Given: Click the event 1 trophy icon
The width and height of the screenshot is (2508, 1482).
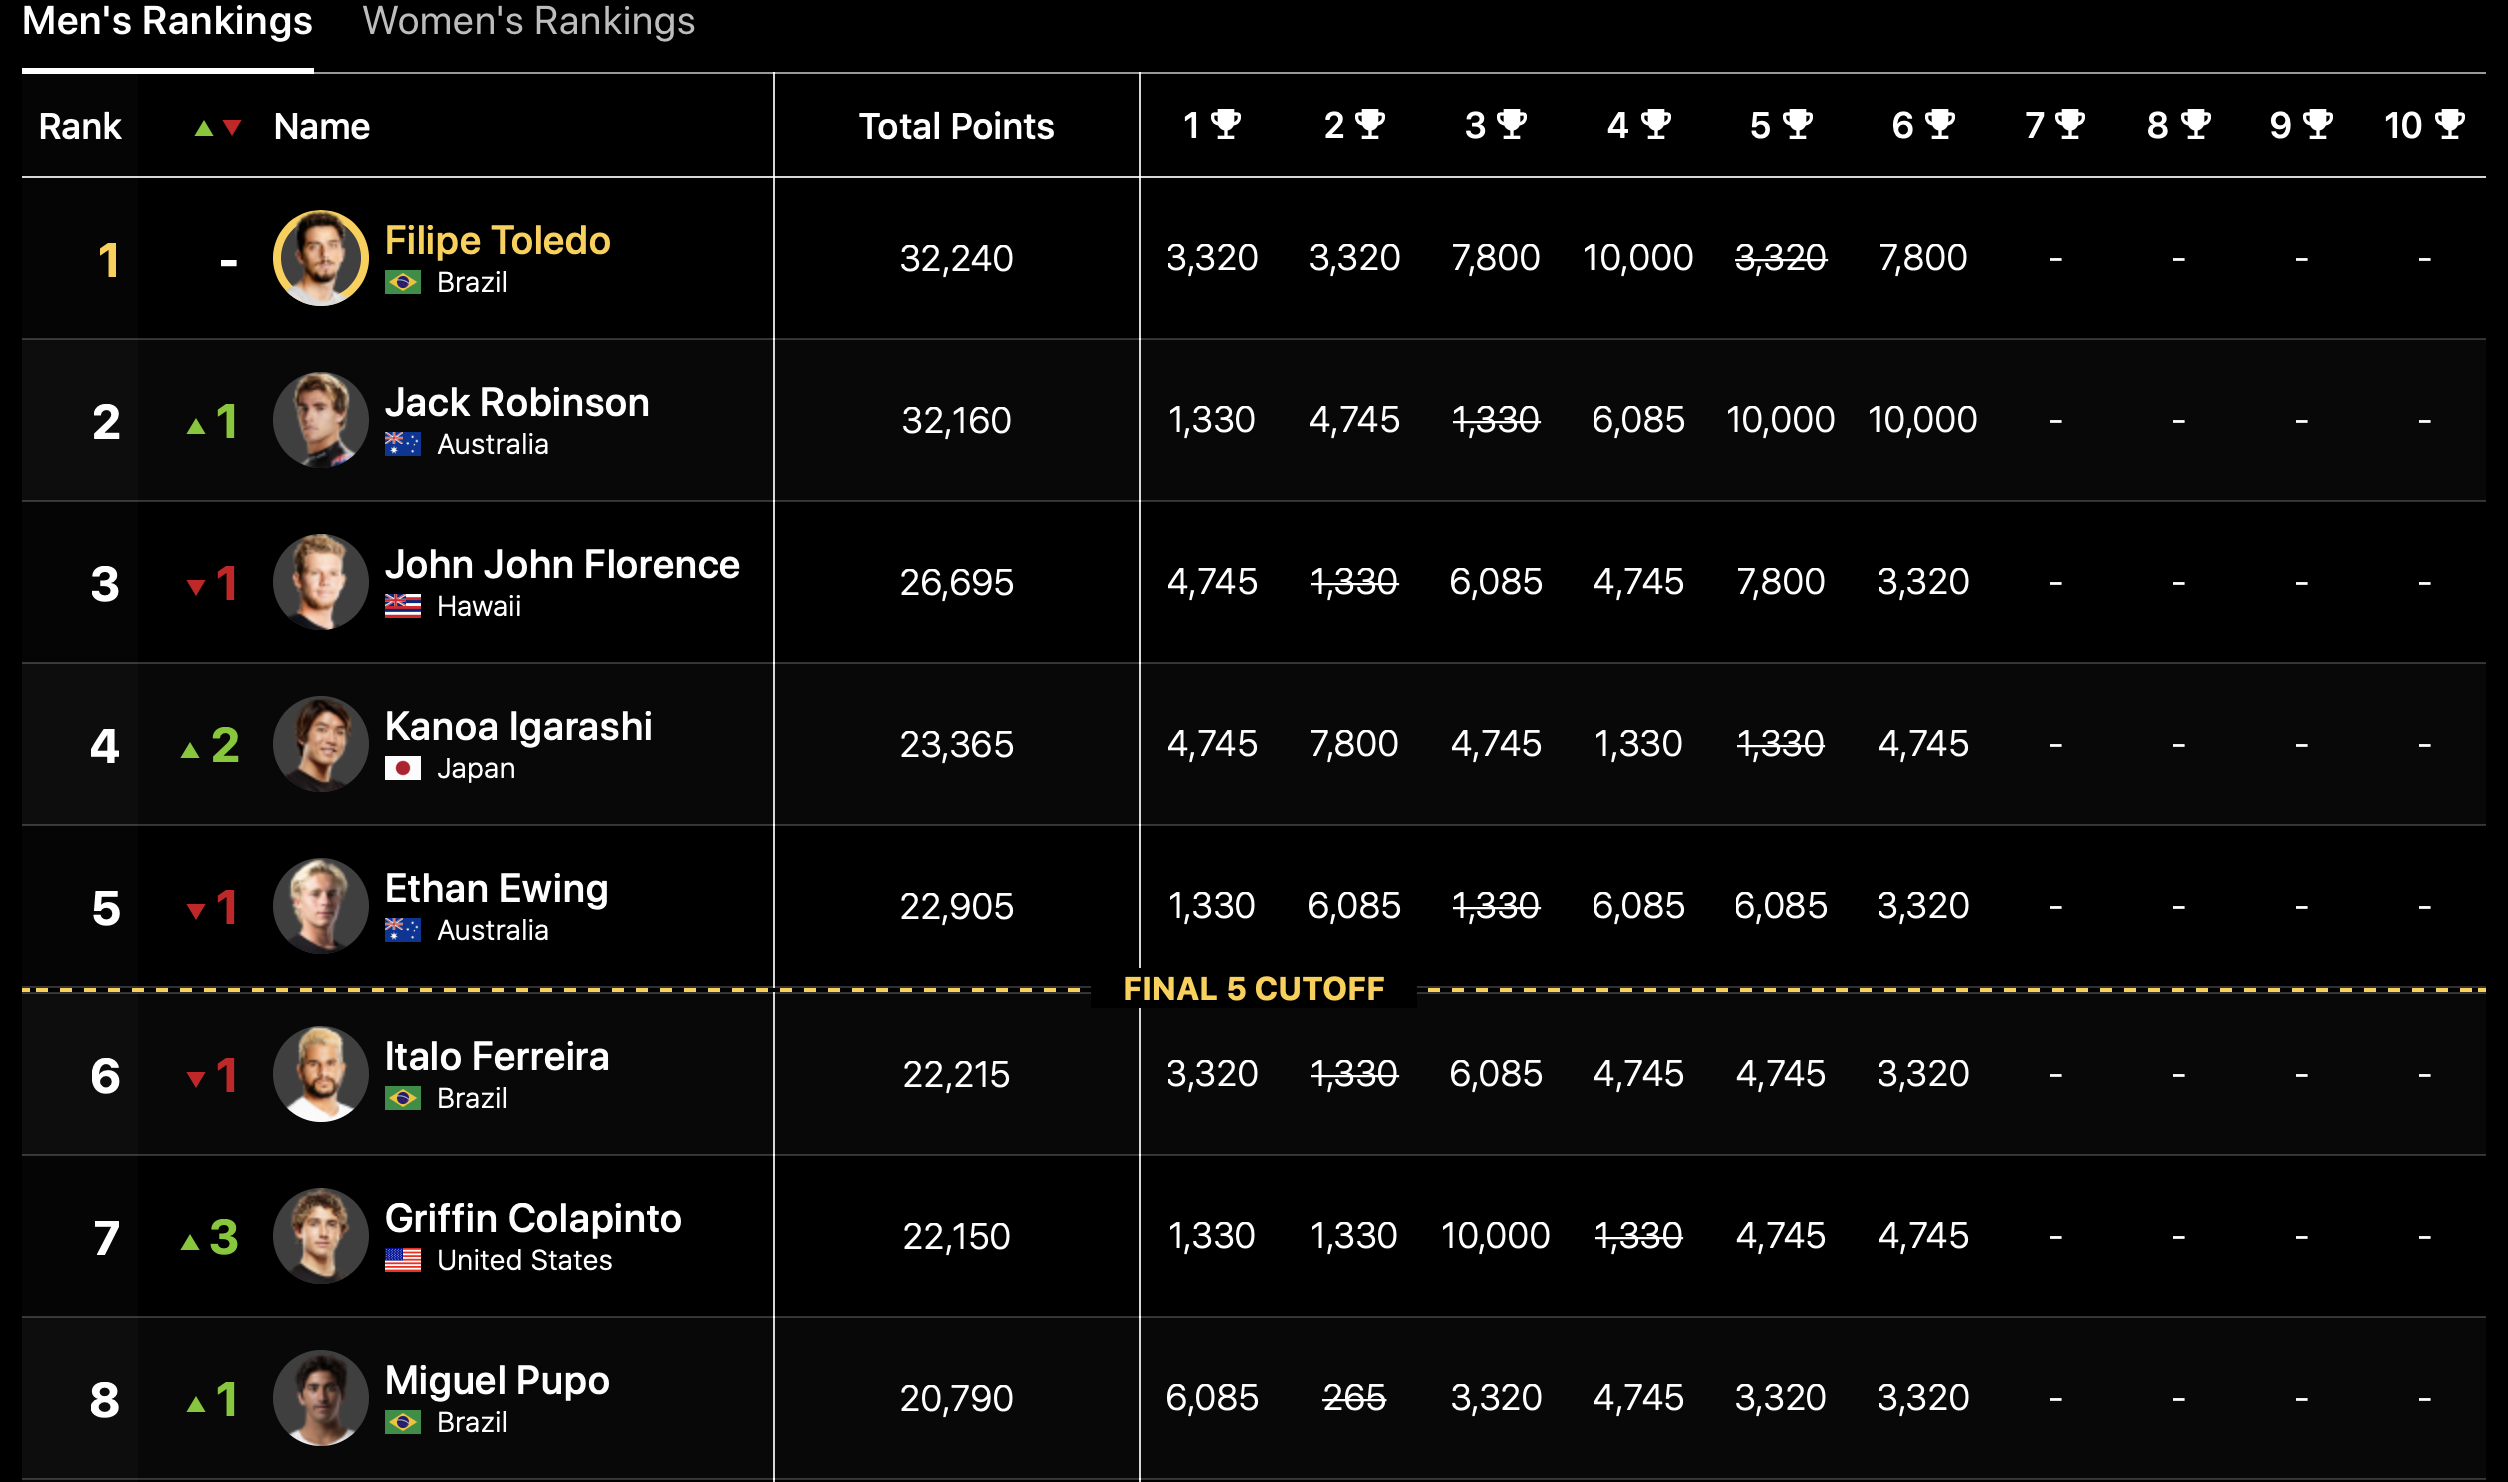Looking at the screenshot, I should (1226, 125).
